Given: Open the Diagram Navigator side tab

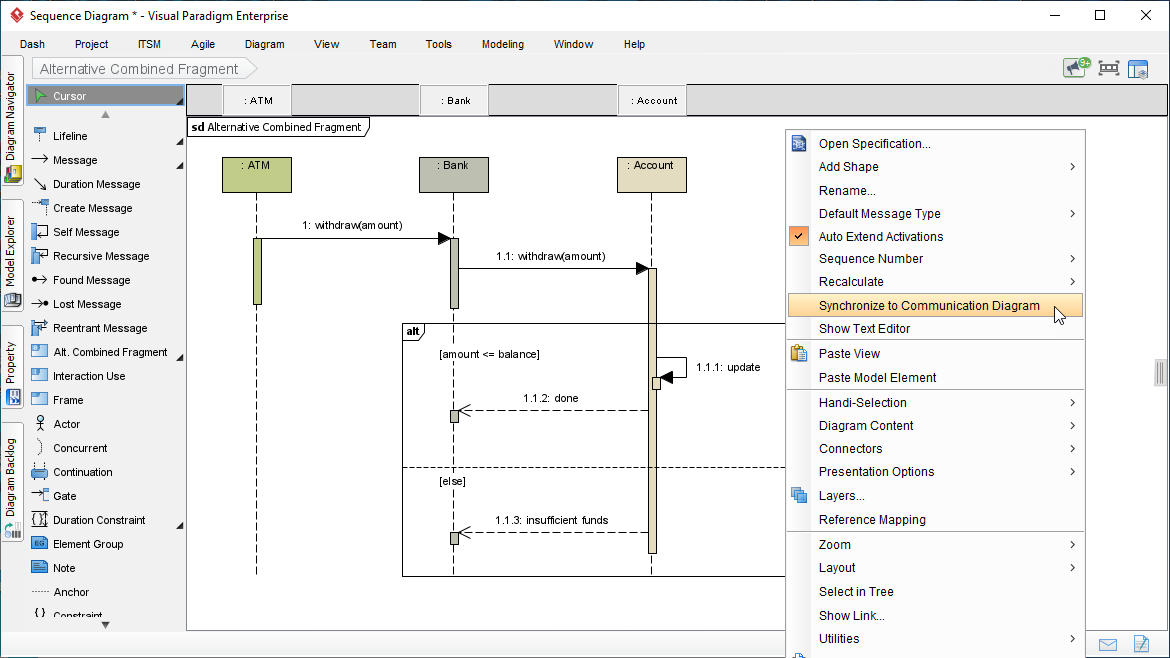Looking at the screenshot, I should pos(12,122).
